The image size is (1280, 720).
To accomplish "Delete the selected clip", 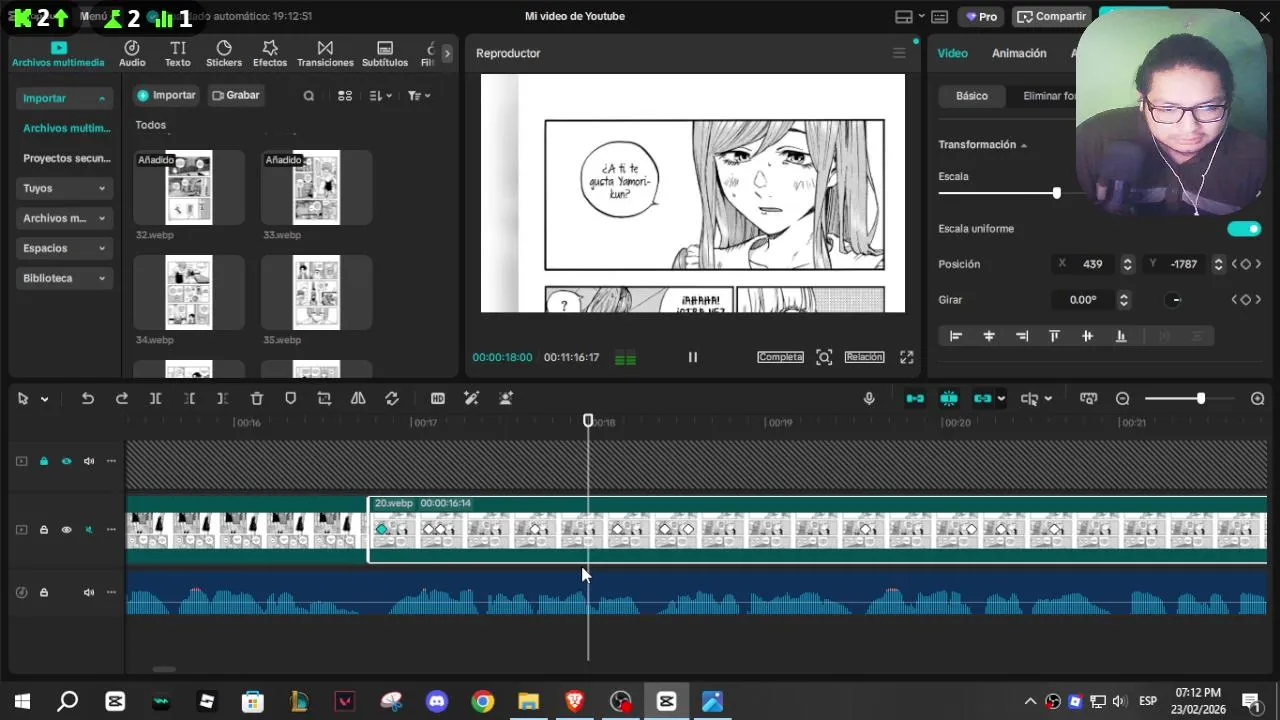I will tap(257, 398).
